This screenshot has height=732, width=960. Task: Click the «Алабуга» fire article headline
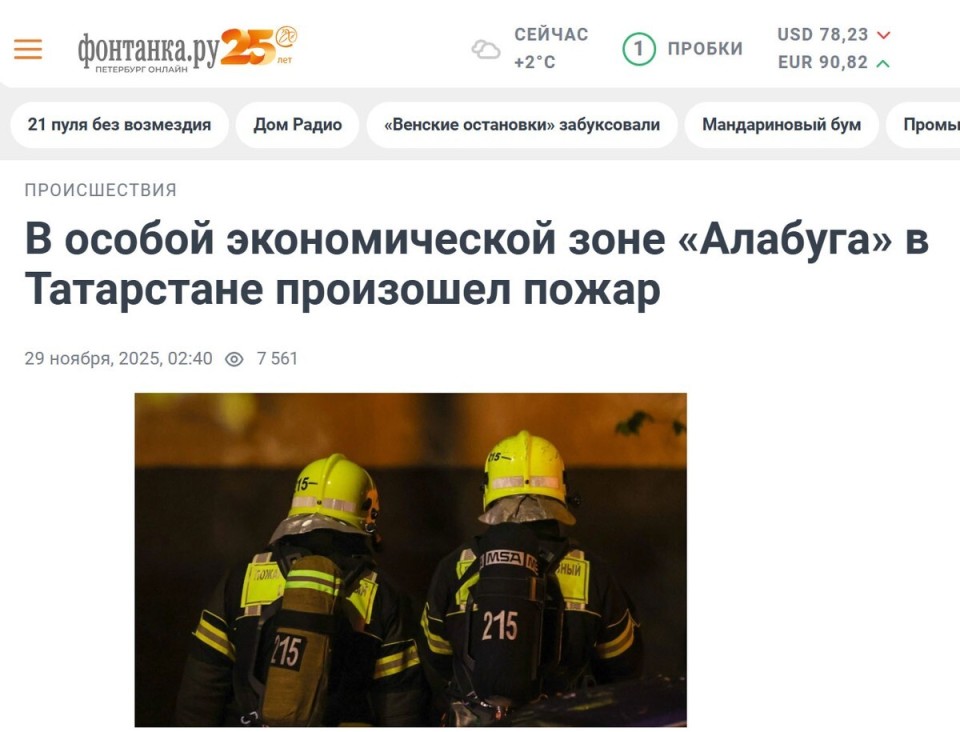coord(477,263)
